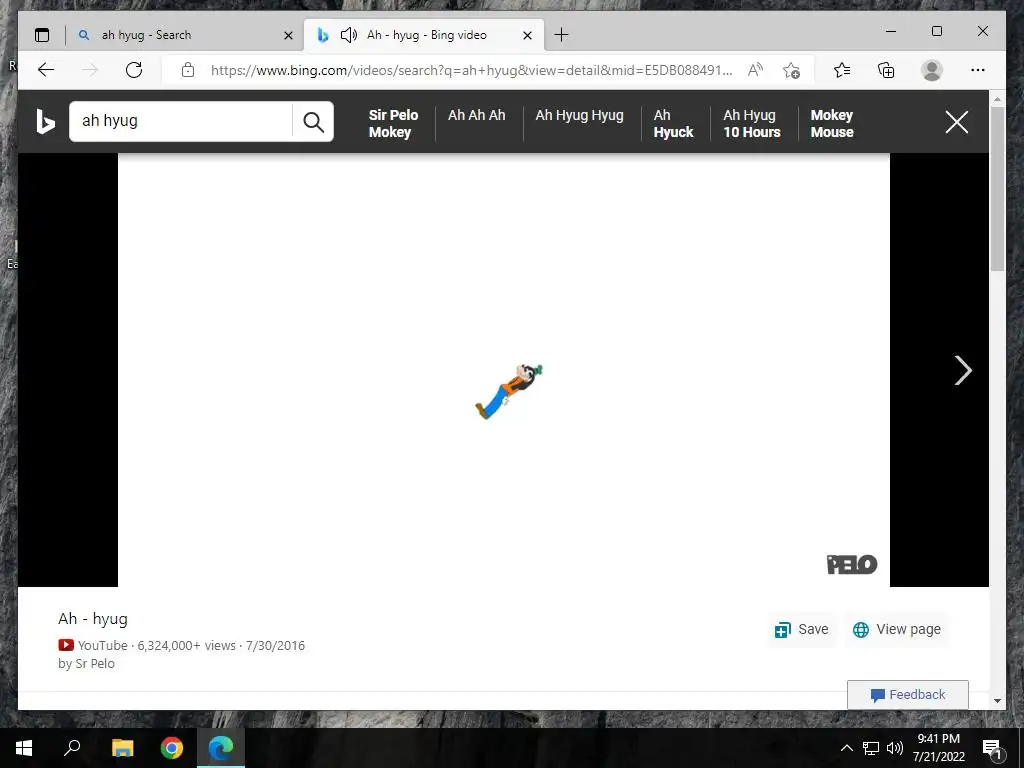Click the address bar URL
Screen dimensions: 1024x768
pos(471,70)
